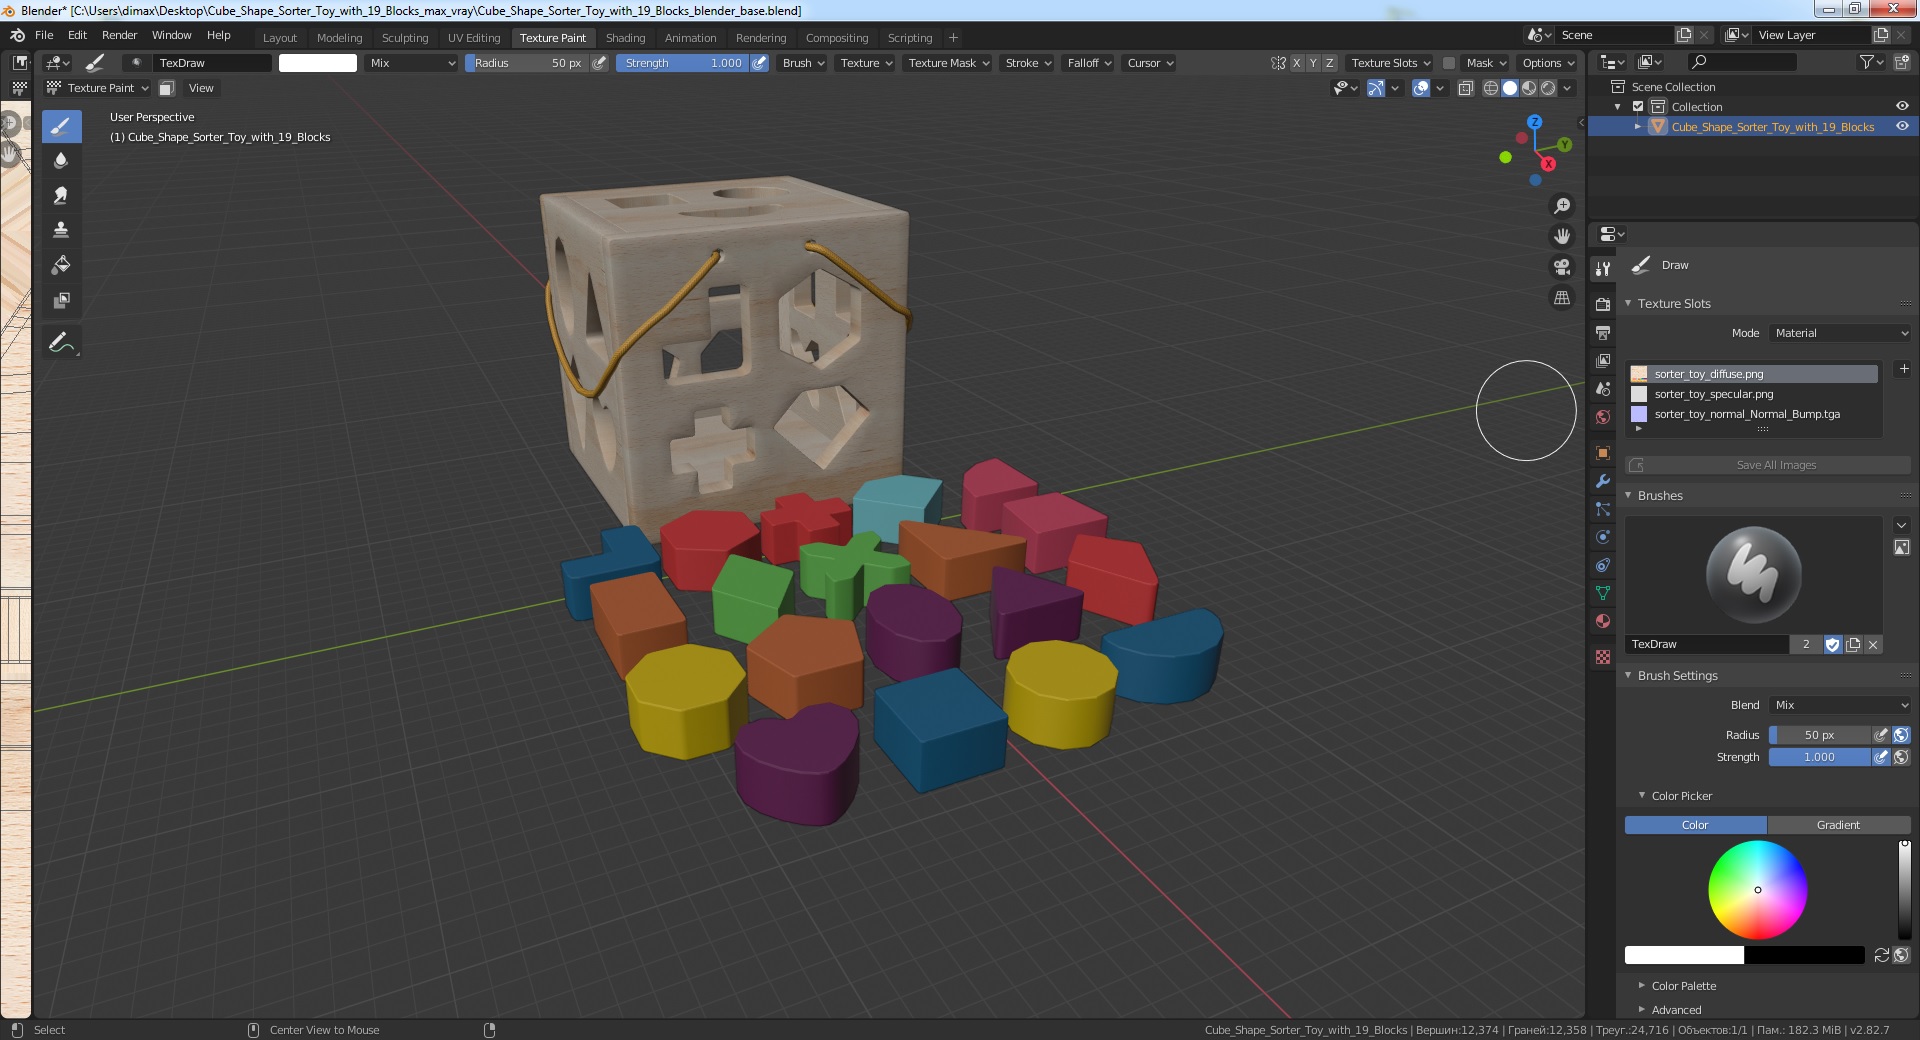The image size is (1920, 1040).
Task: Toggle paint mask face selection box
Action: pos(167,88)
